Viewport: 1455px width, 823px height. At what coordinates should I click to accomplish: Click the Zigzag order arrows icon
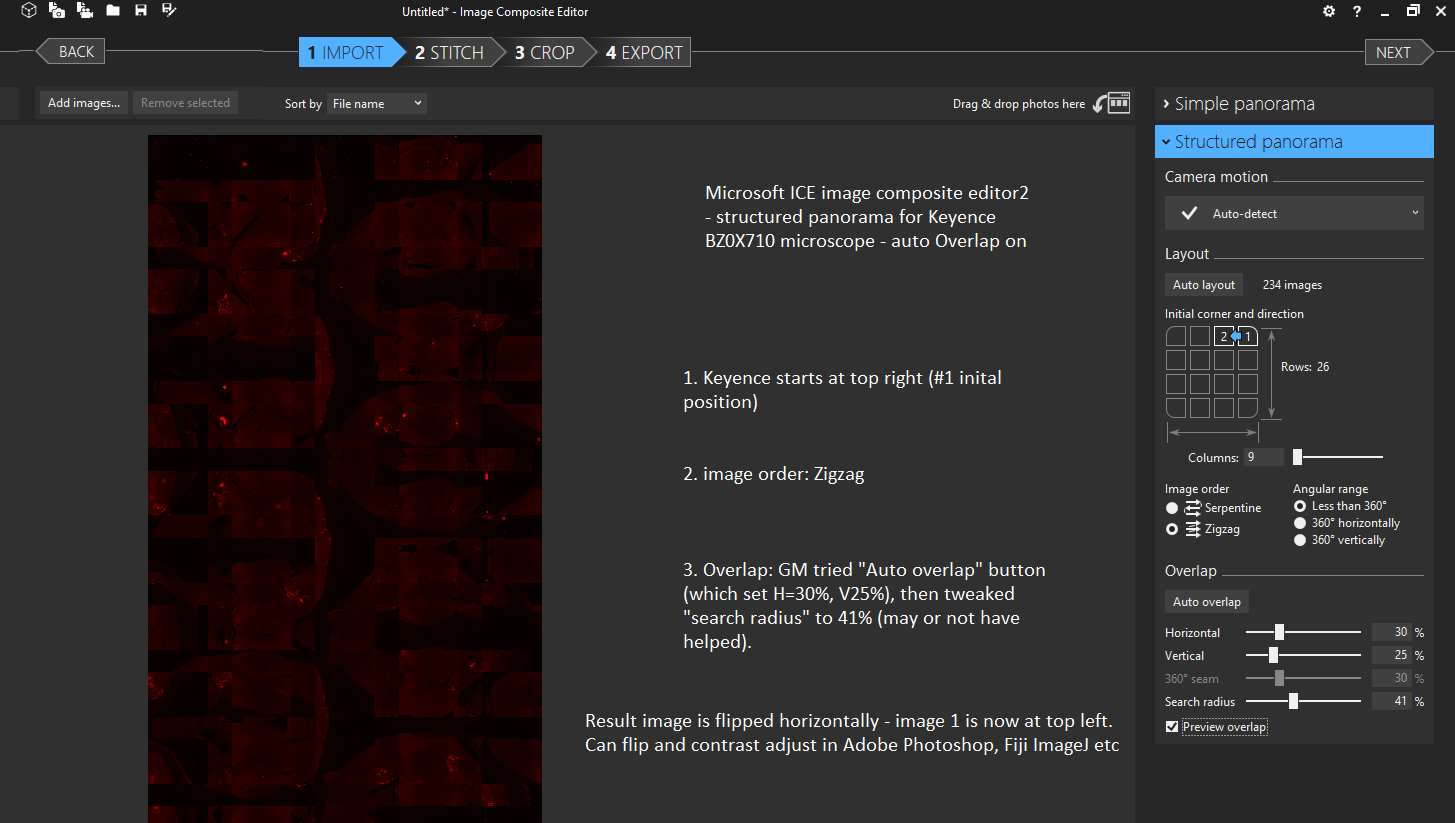1192,529
